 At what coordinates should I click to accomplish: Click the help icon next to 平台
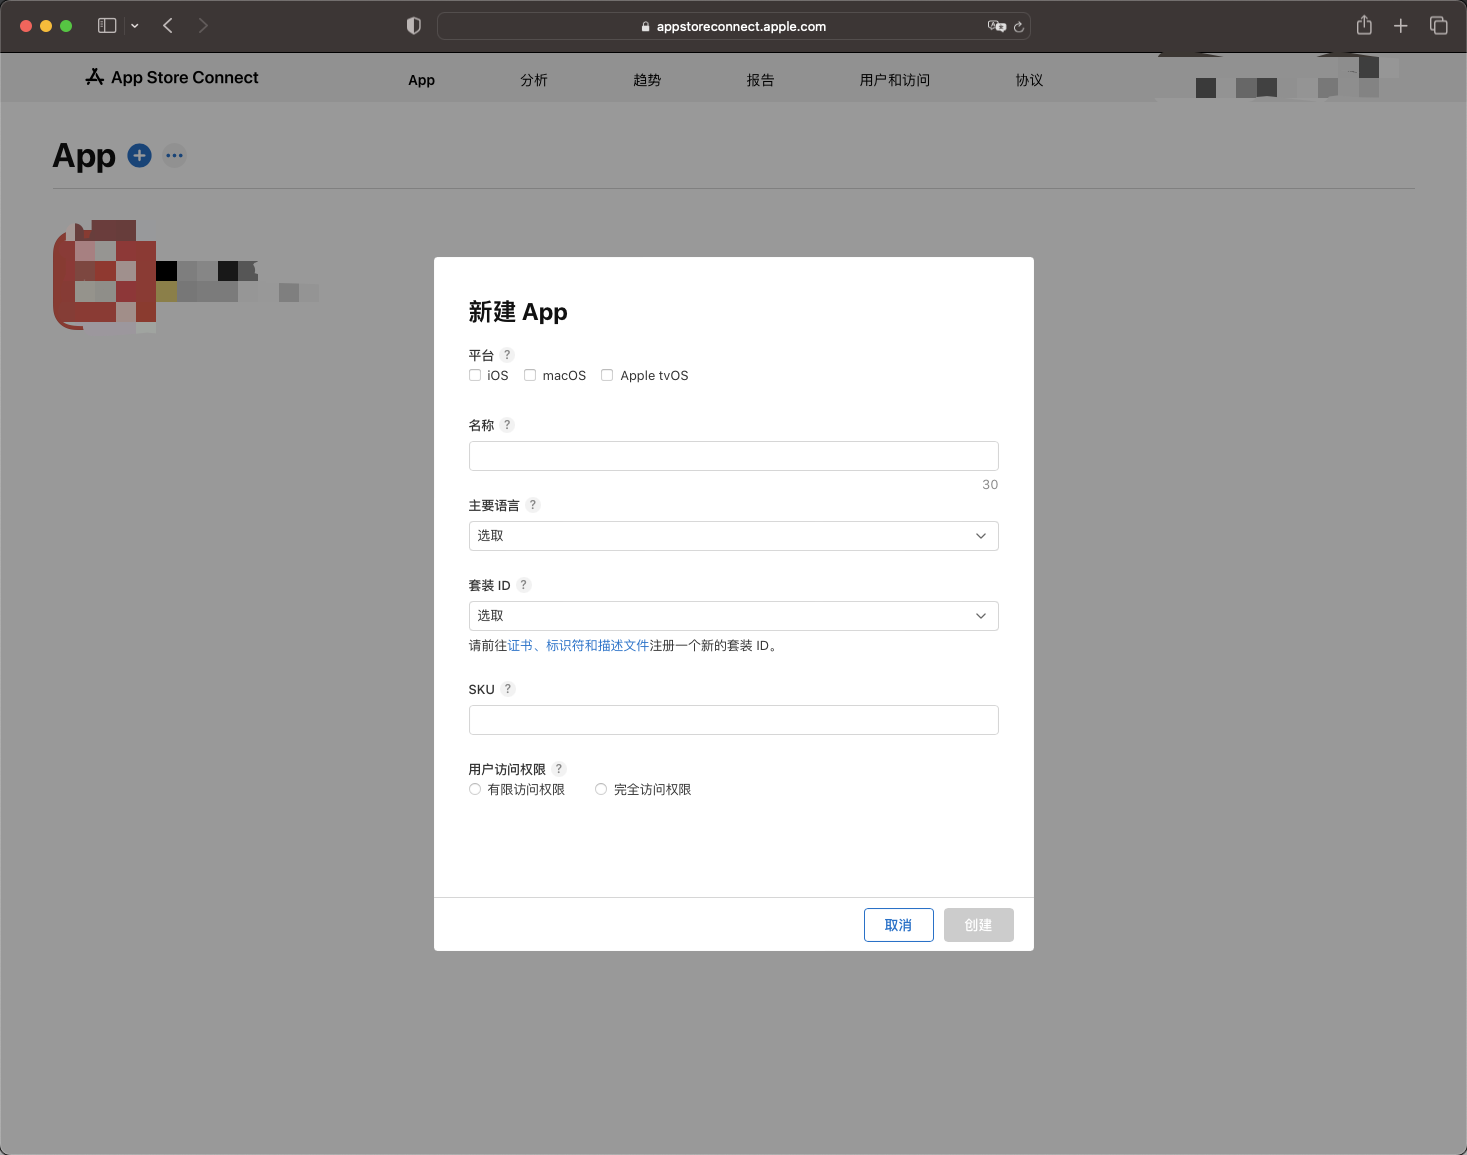pyautogui.click(x=507, y=355)
